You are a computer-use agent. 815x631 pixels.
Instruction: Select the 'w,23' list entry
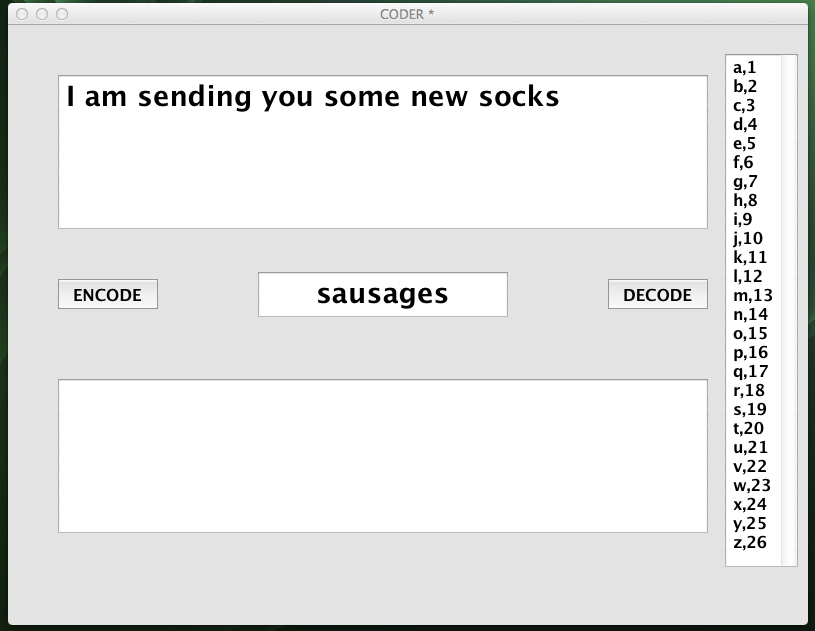click(x=752, y=485)
